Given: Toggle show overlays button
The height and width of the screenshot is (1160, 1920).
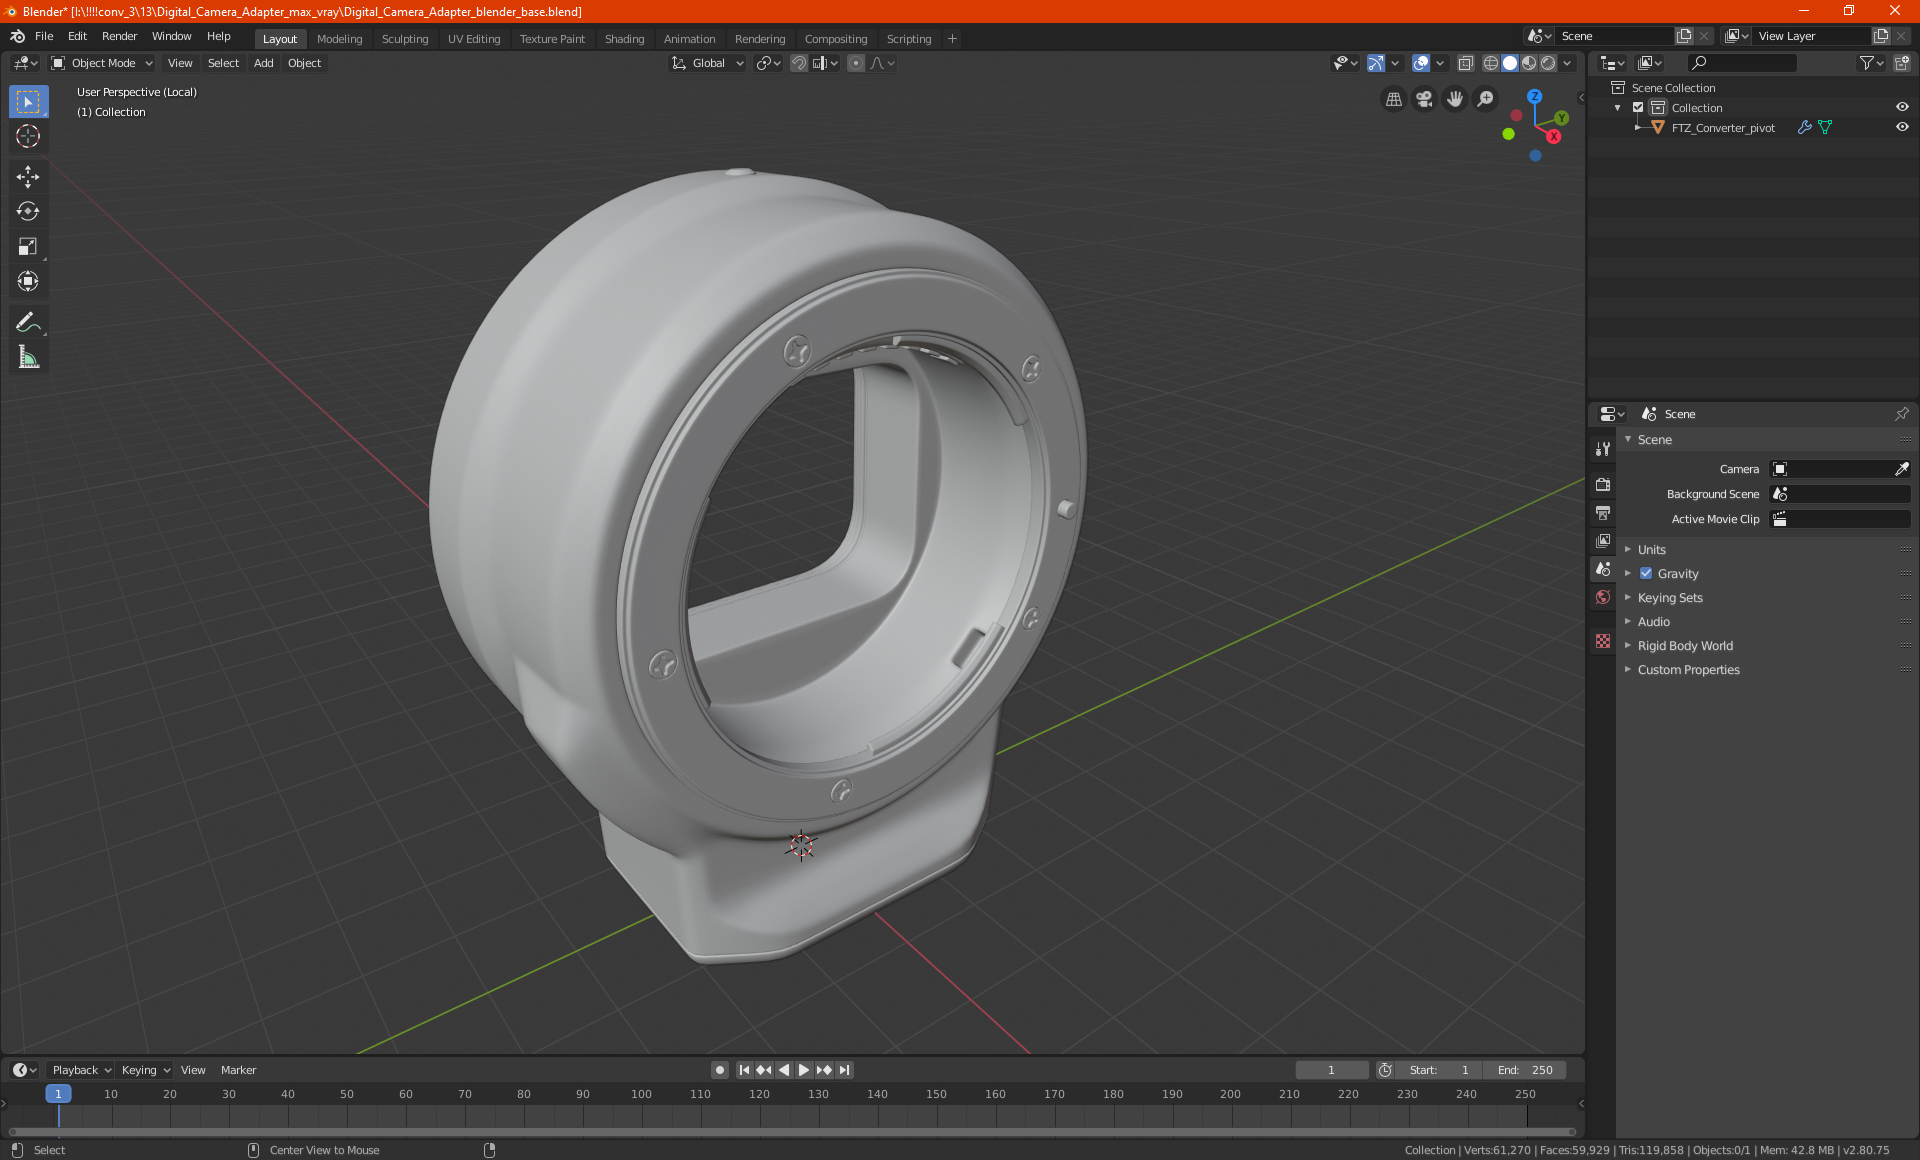Looking at the screenshot, I should [x=1421, y=63].
